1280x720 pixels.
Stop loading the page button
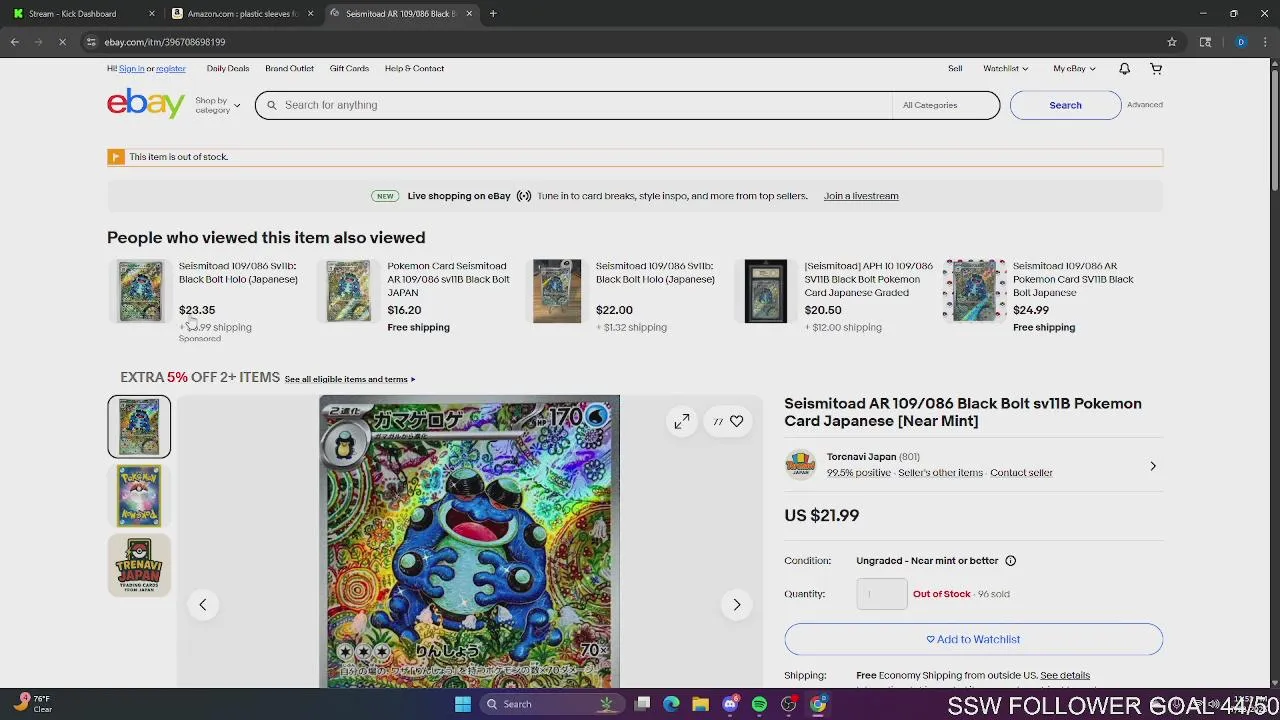pyautogui.click(x=62, y=42)
